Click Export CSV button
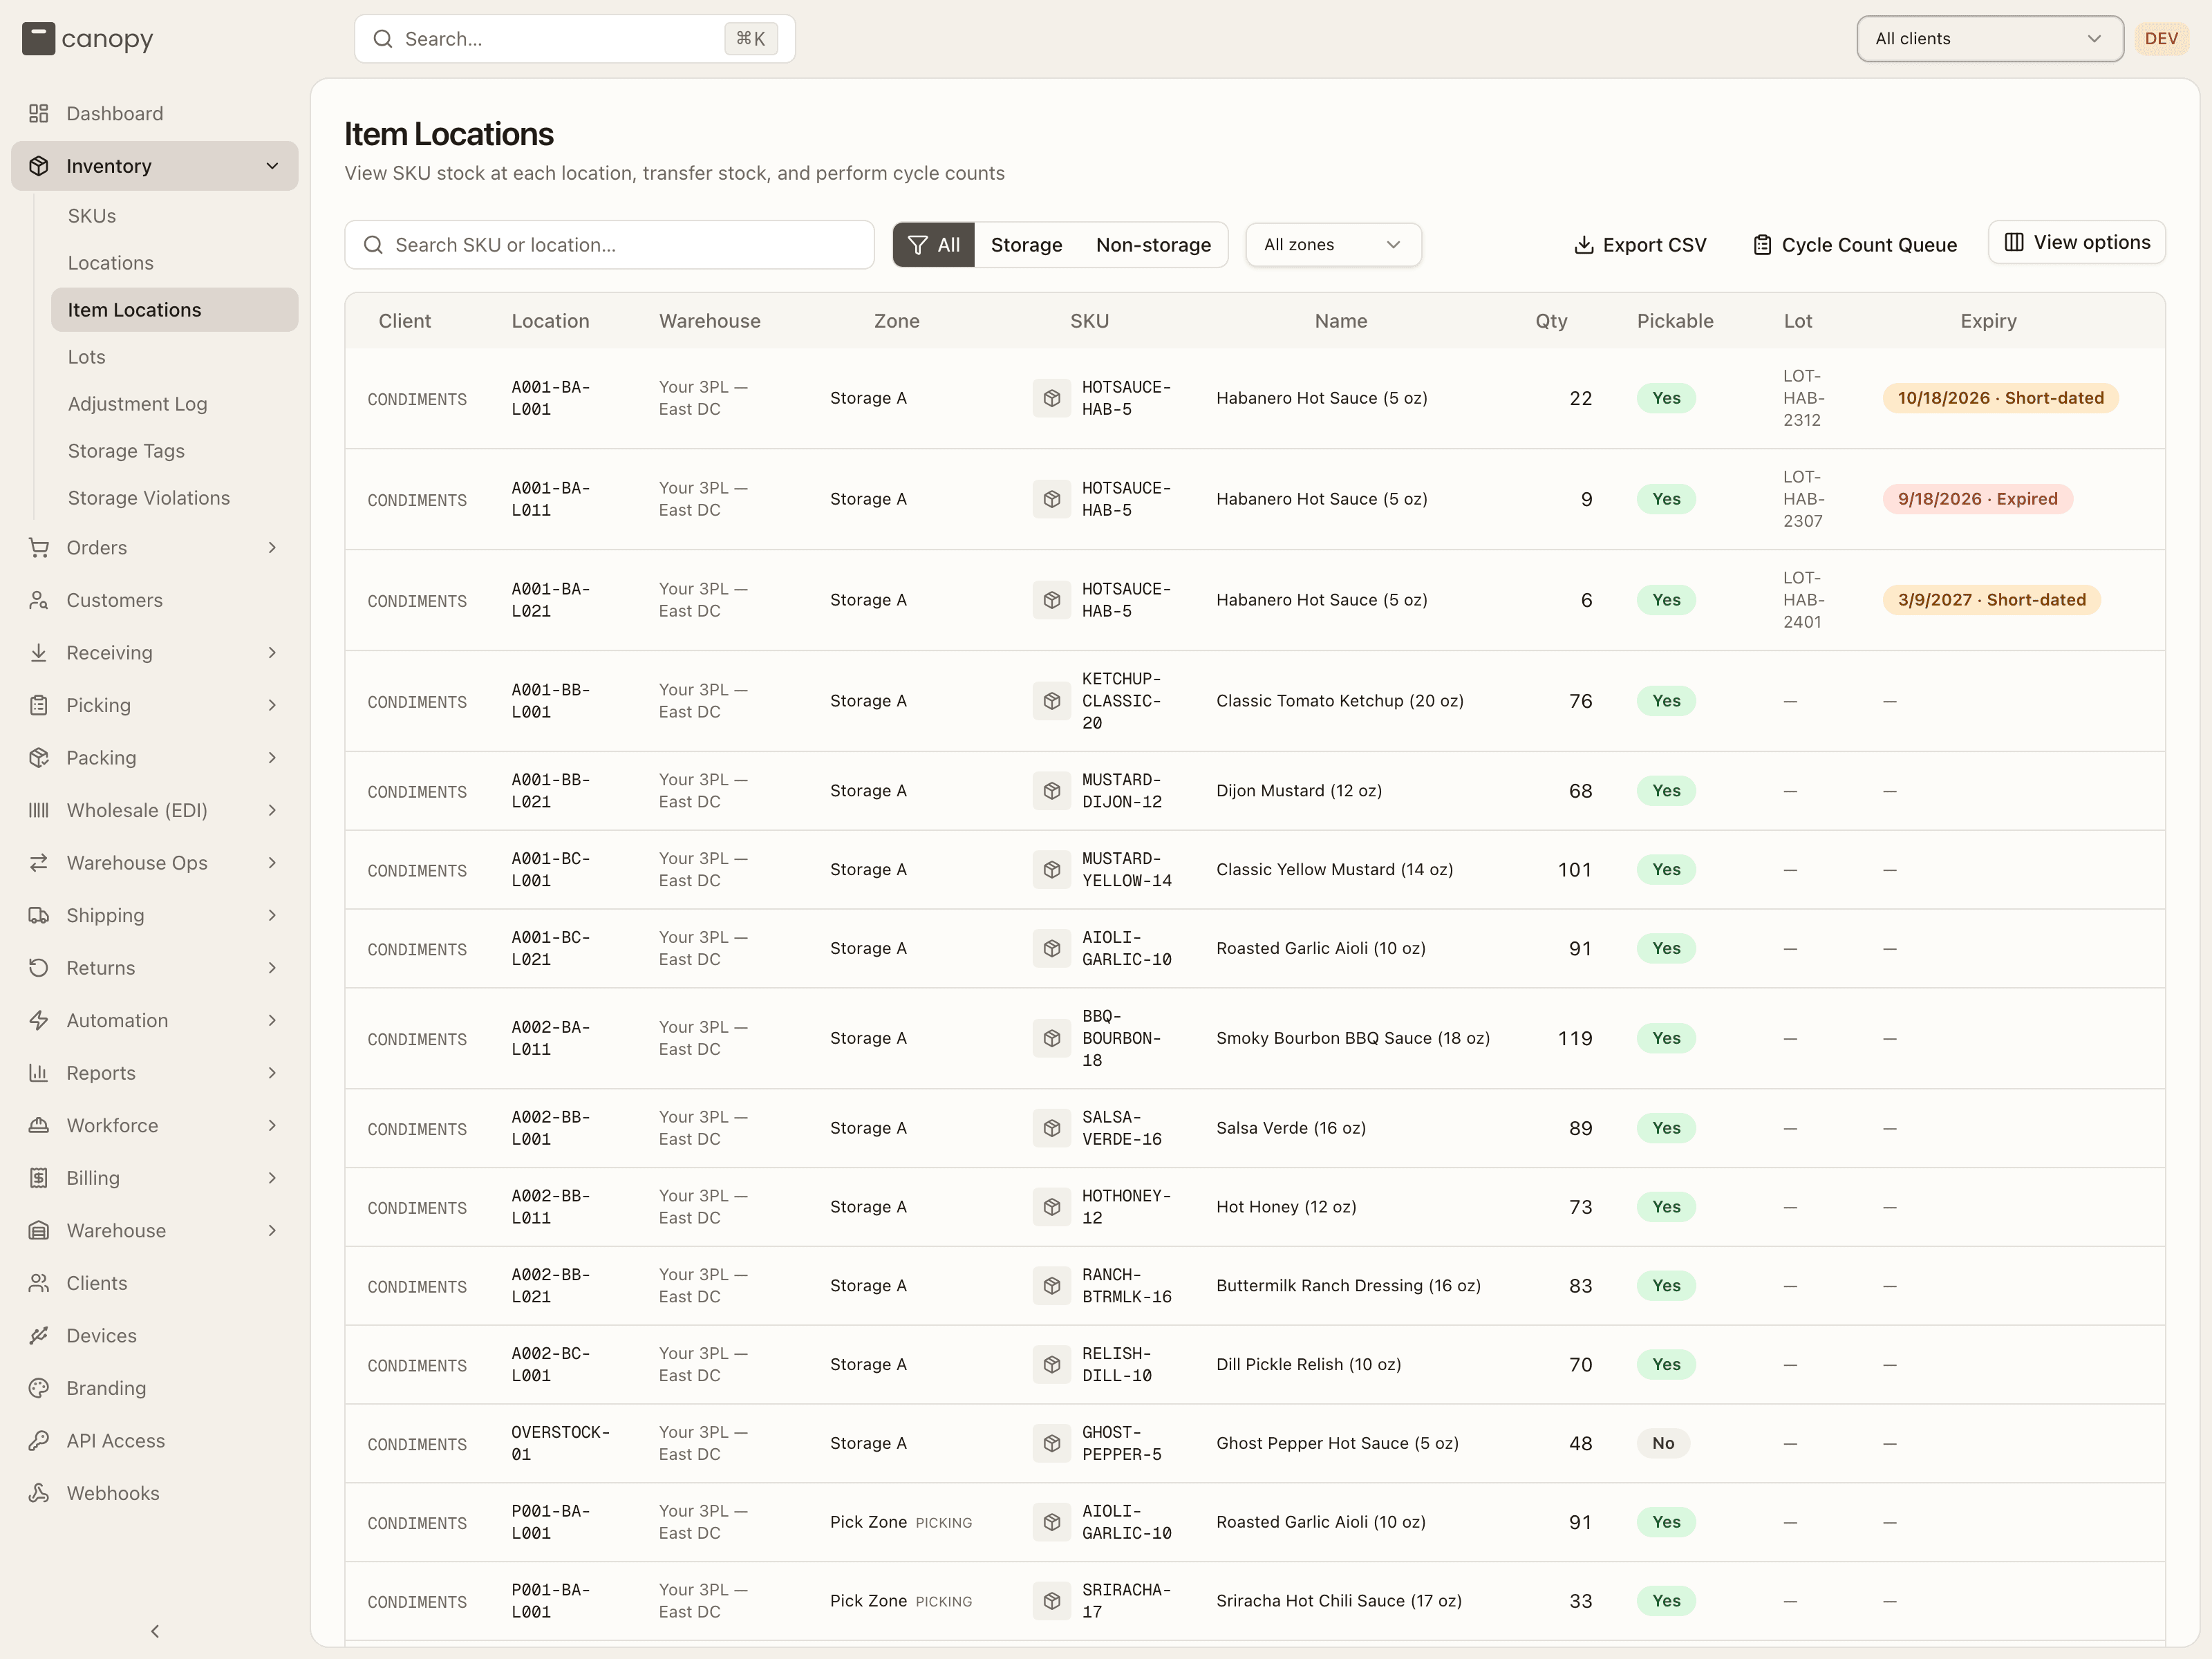The height and width of the screenshot is (1659, 2212). [1640, 245]
